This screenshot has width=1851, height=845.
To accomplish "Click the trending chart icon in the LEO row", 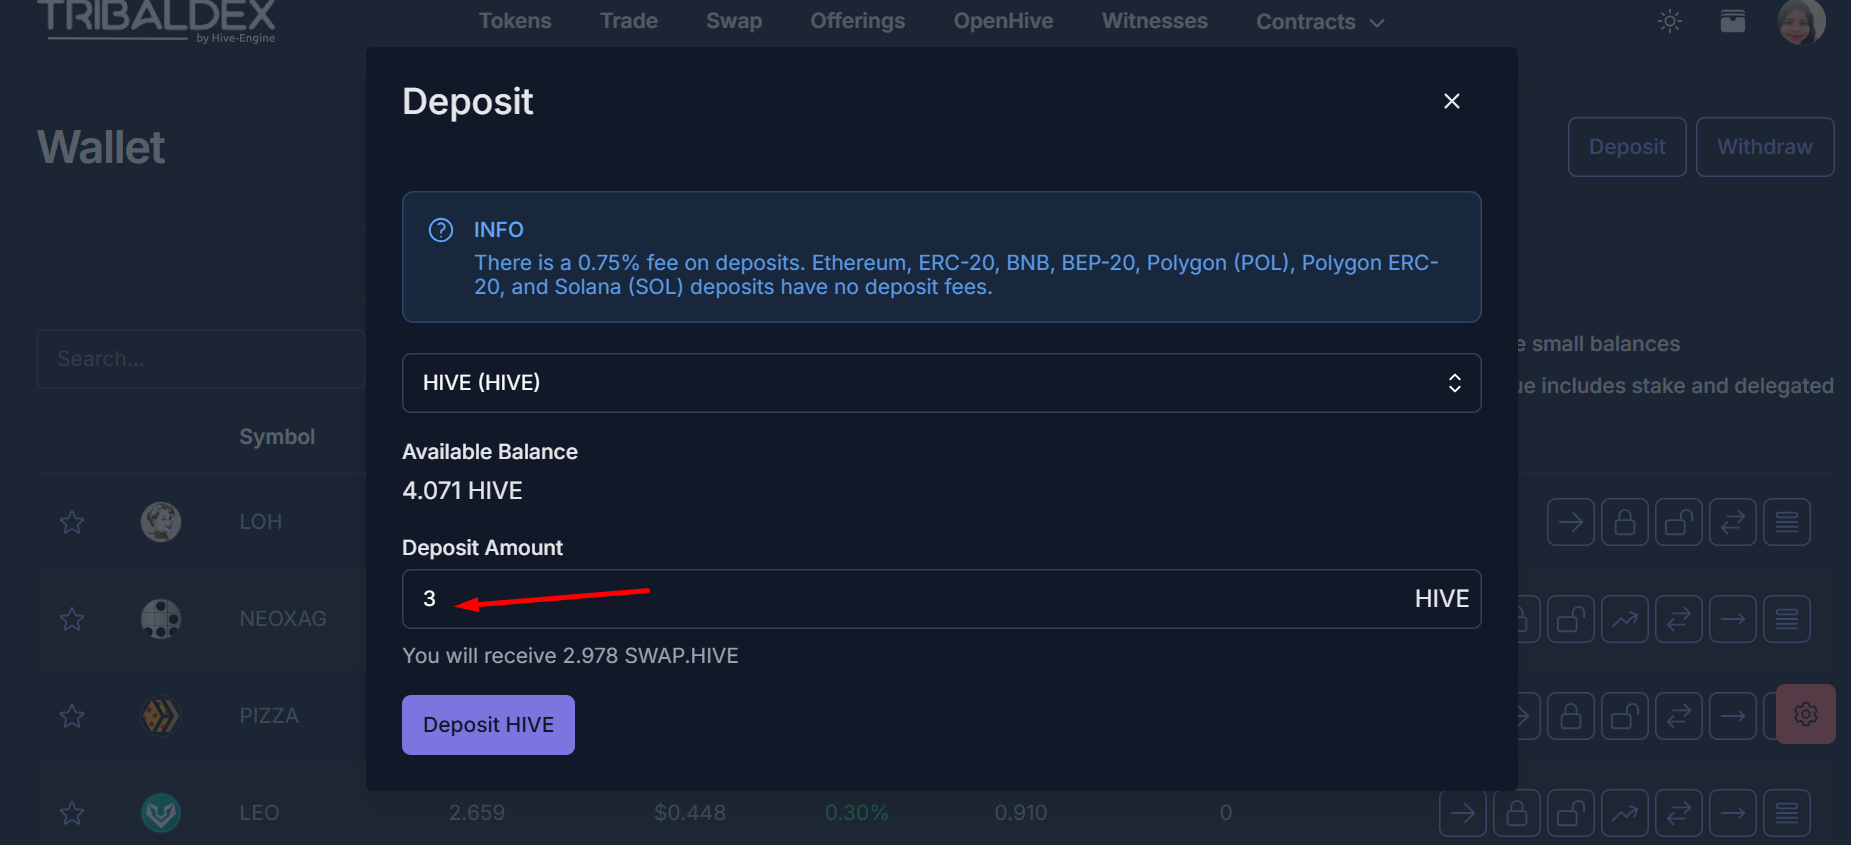I will 1625,813.
